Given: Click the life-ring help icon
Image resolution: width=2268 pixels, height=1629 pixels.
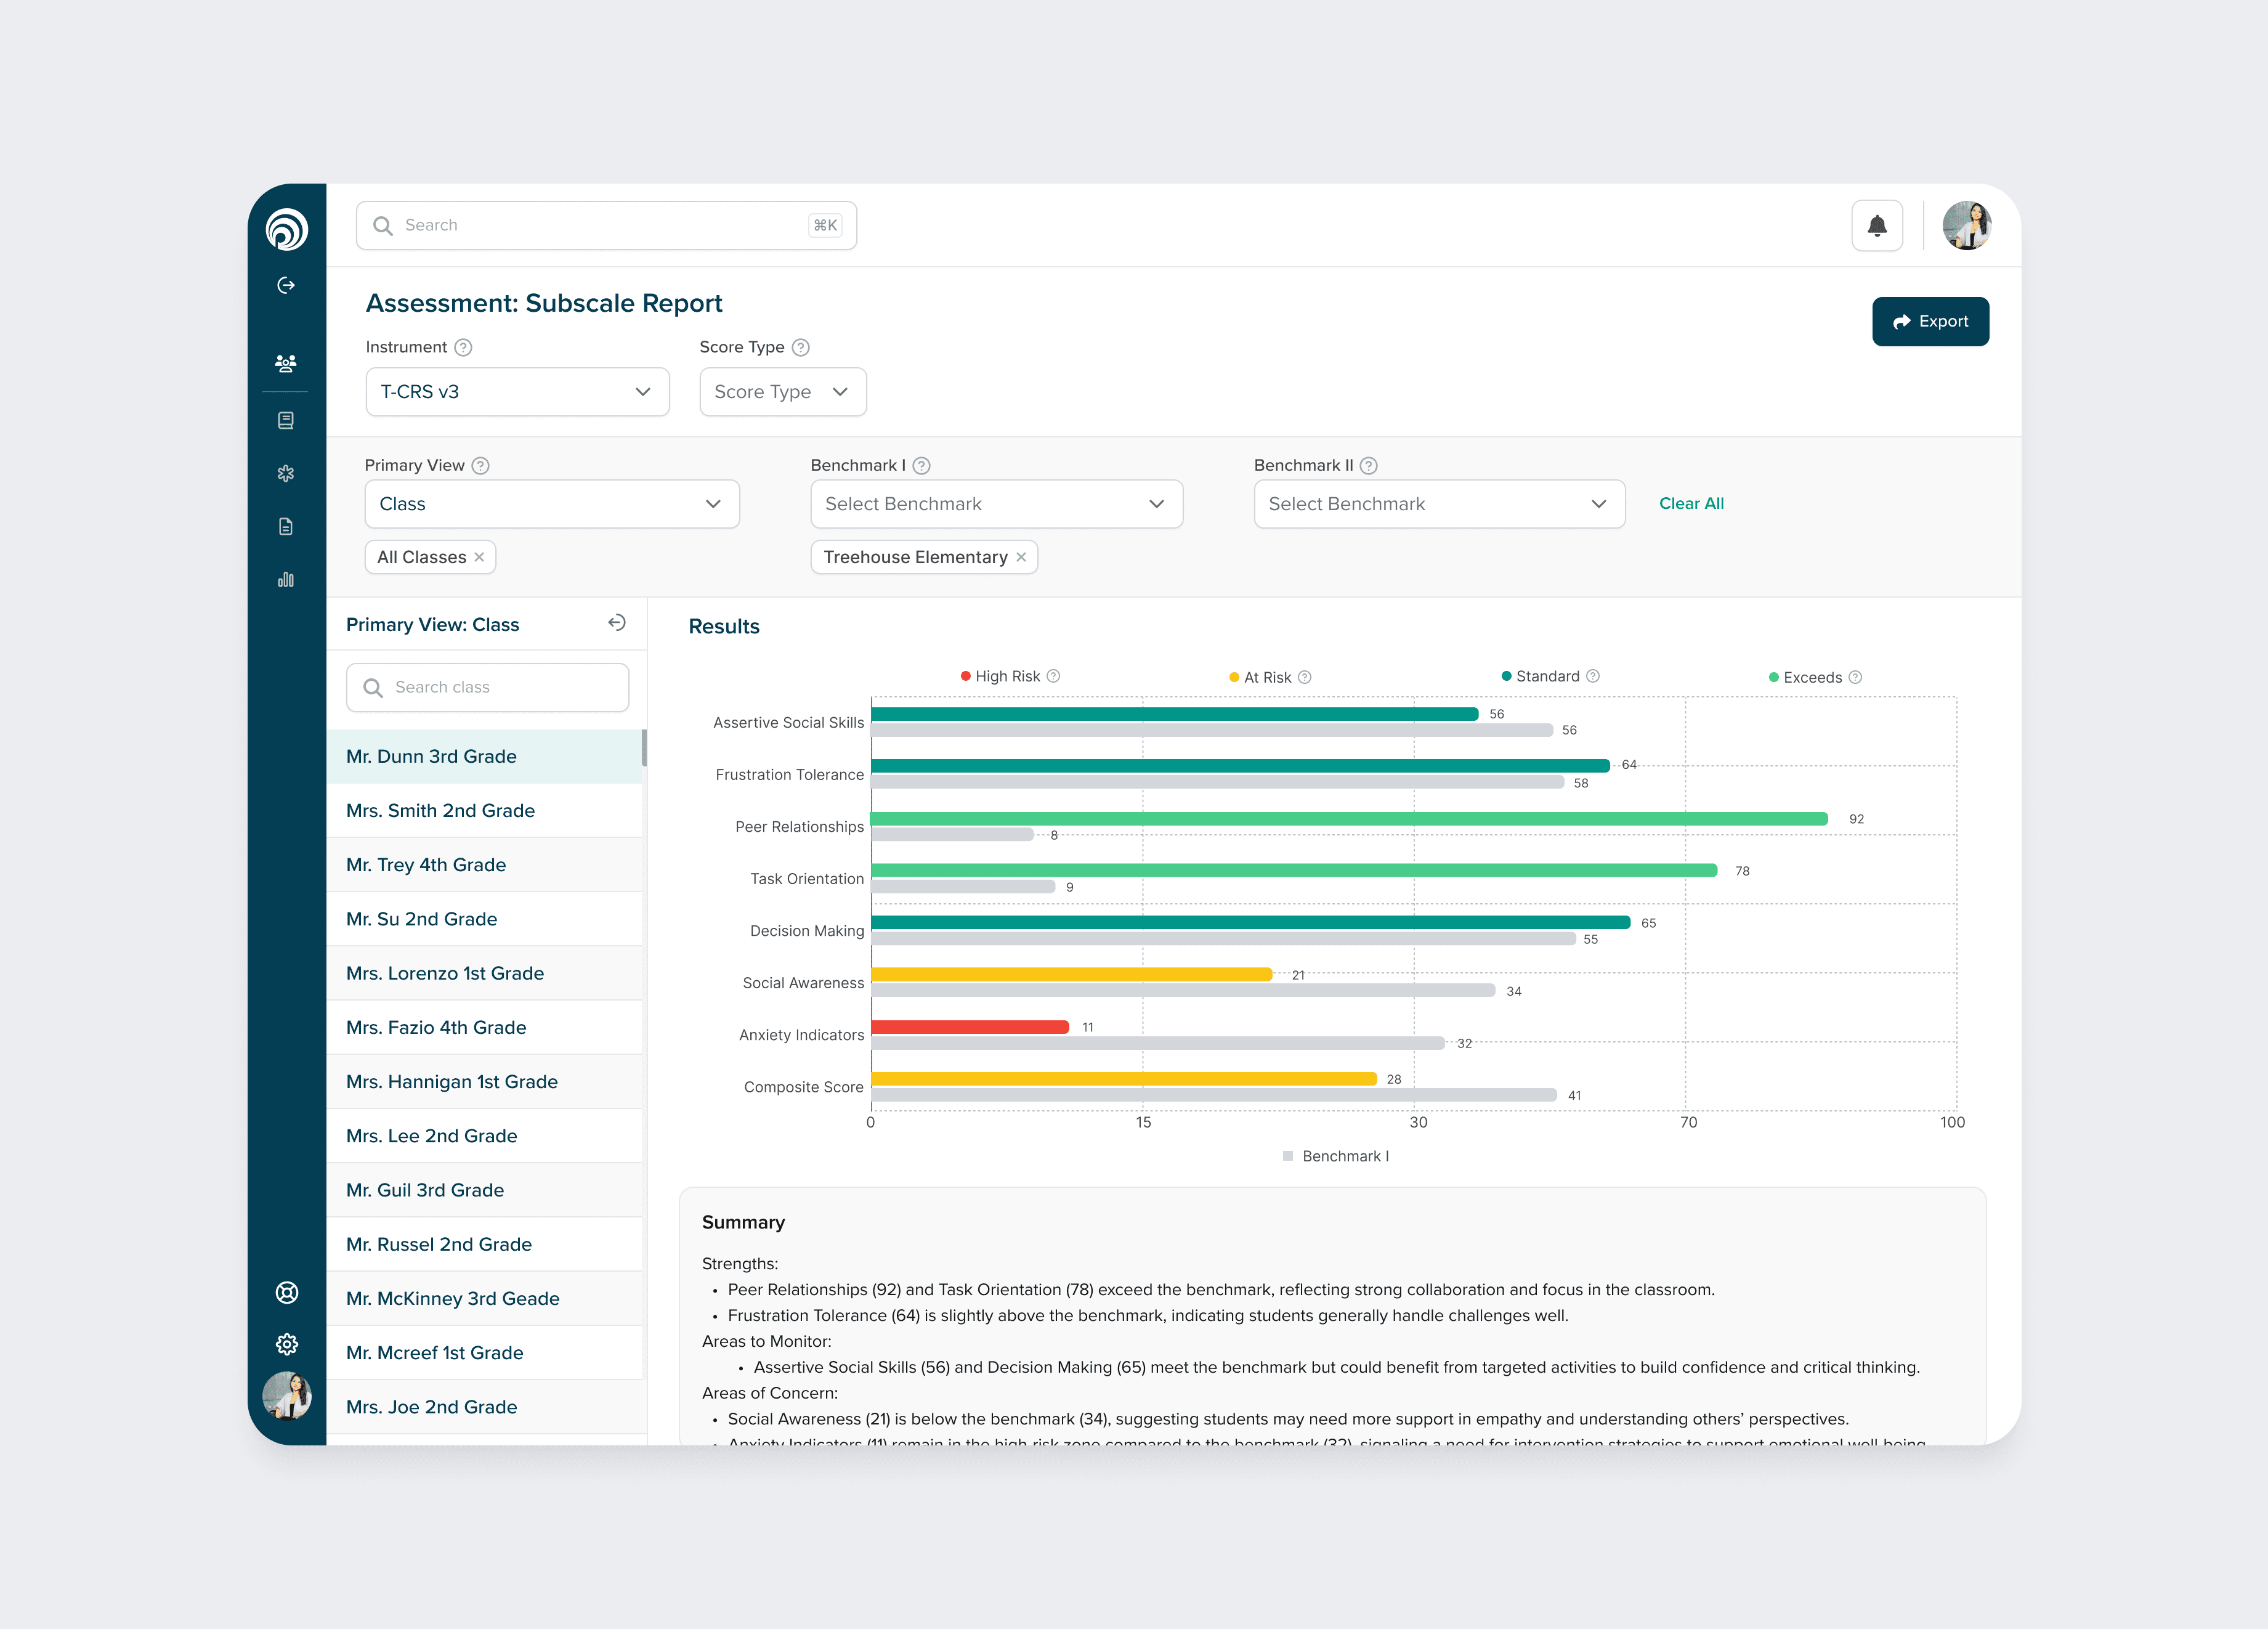Looking at the screenshot, I should click(x=286, y=1292).
